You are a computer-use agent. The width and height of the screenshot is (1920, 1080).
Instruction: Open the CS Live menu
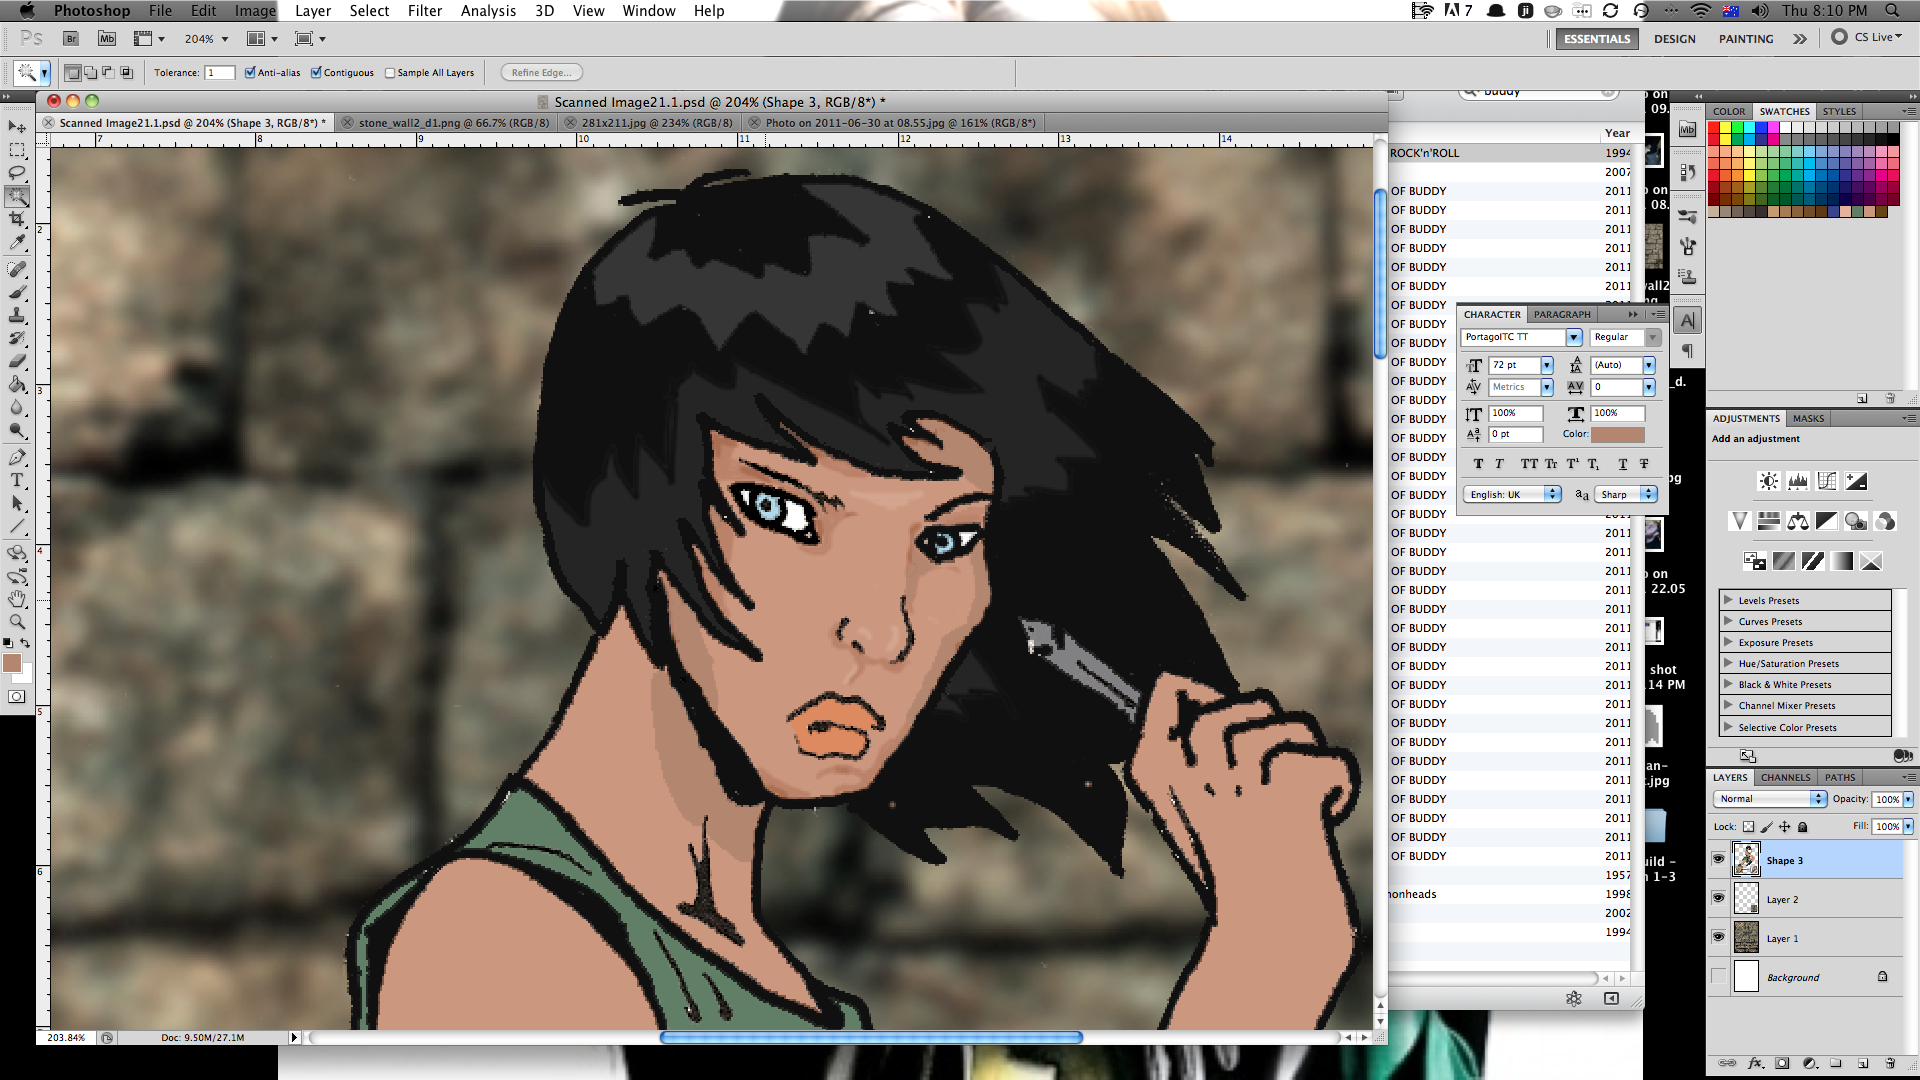pyautogui.click(x=1867, y=37)
